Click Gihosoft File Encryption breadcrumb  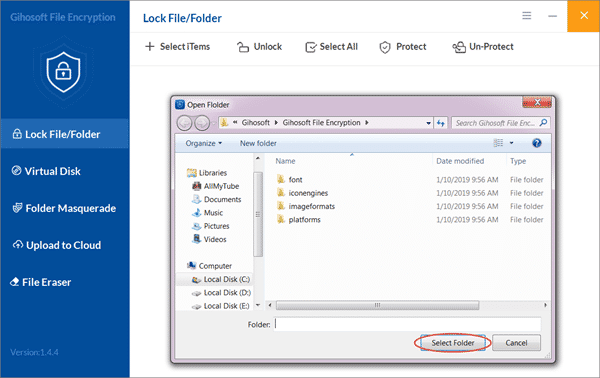[x=321, y=122]
